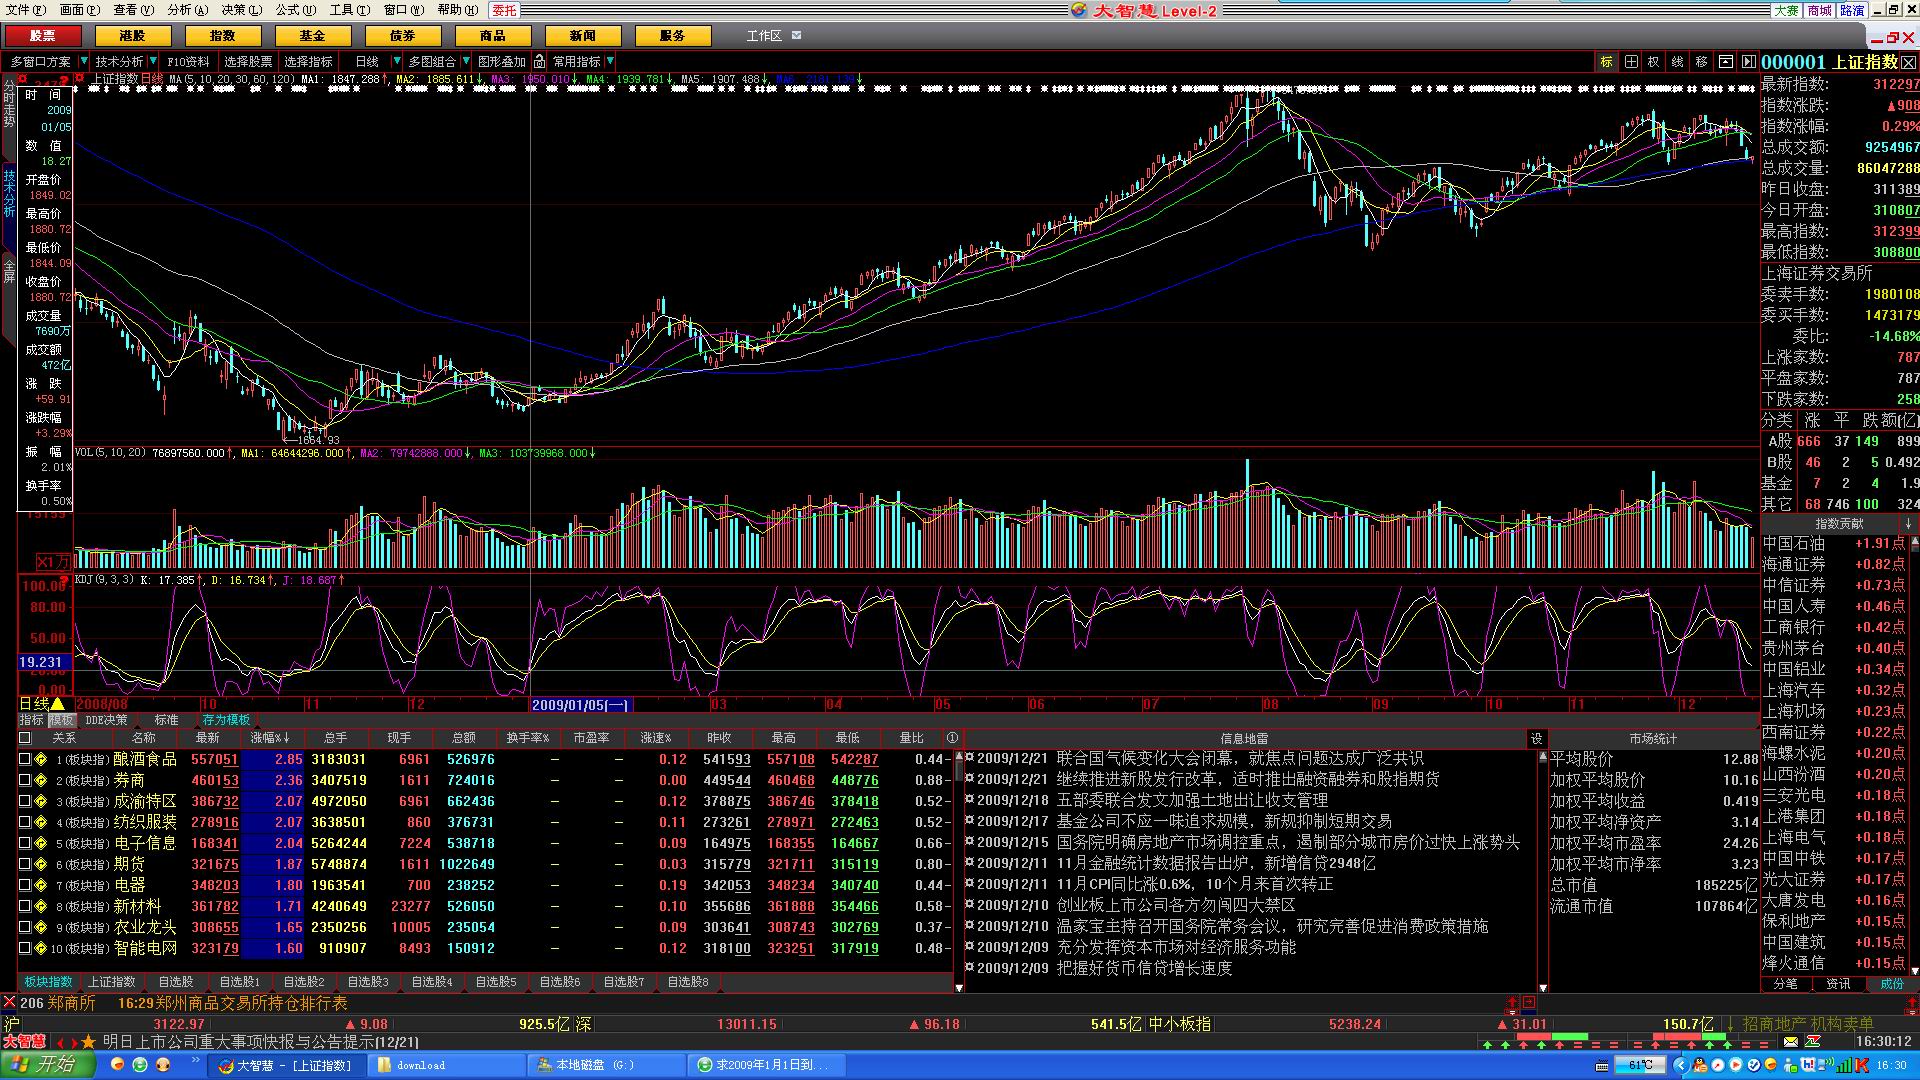Viewport: 1920px width, 1080px height.
Task: Open the 技术分析 dropdown arrow
Action: click(x=153, y=62)
